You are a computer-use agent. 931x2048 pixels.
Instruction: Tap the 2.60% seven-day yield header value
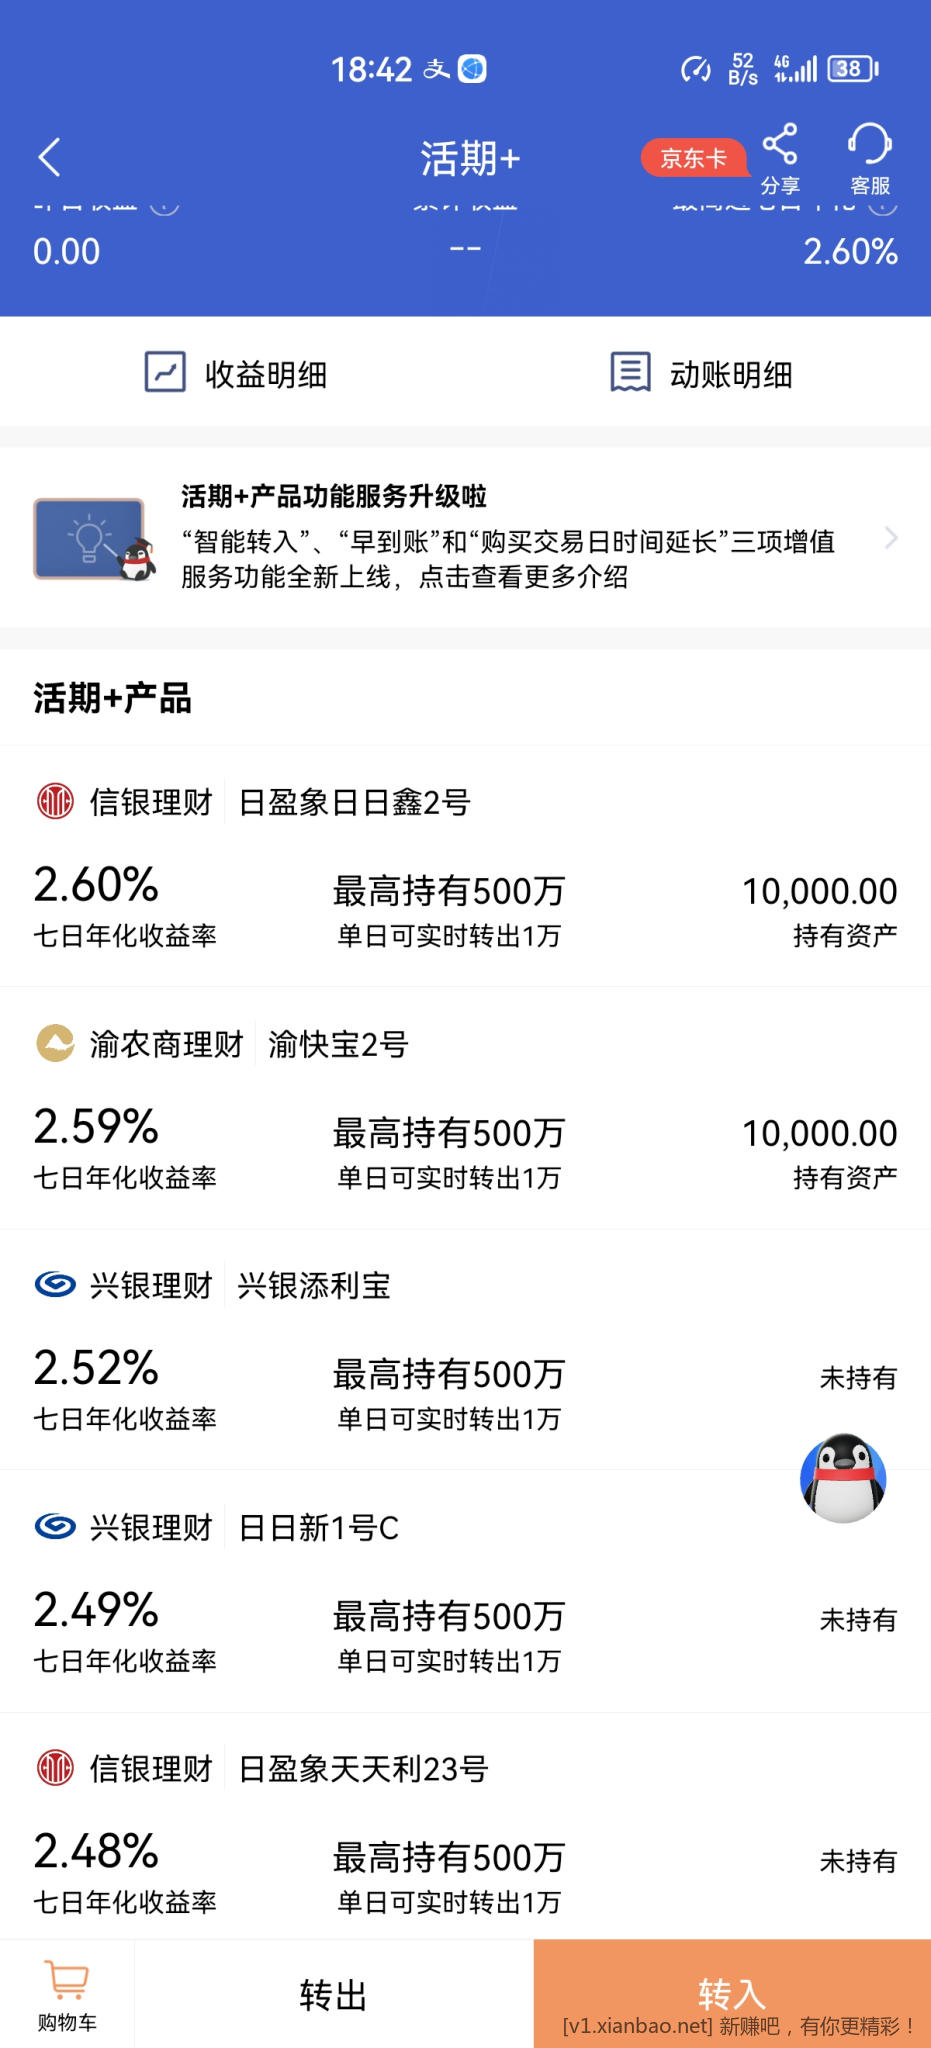click(850, 251)
